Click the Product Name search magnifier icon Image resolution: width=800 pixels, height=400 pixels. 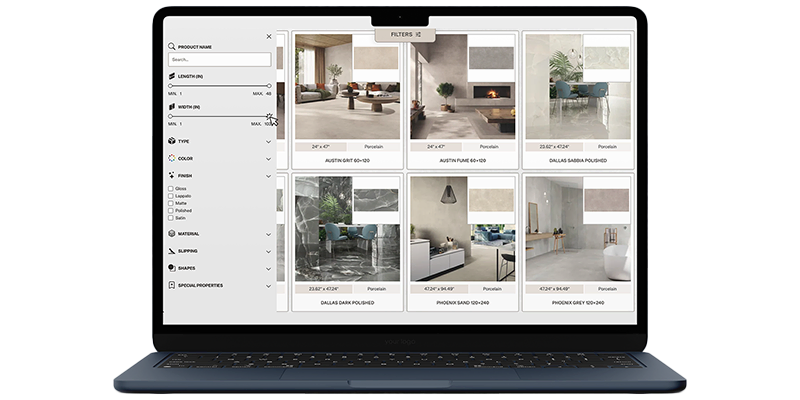(x=172, y=46)
